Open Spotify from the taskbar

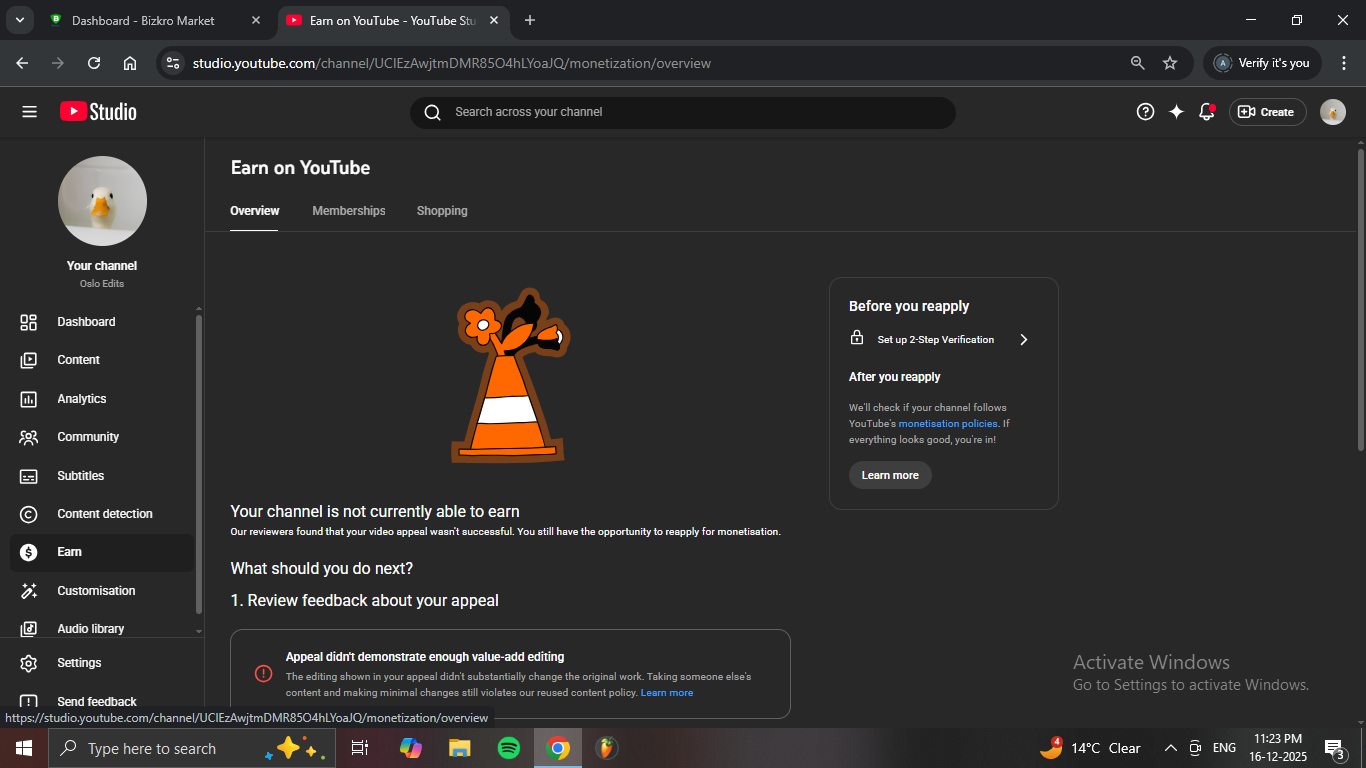(508, 748)
